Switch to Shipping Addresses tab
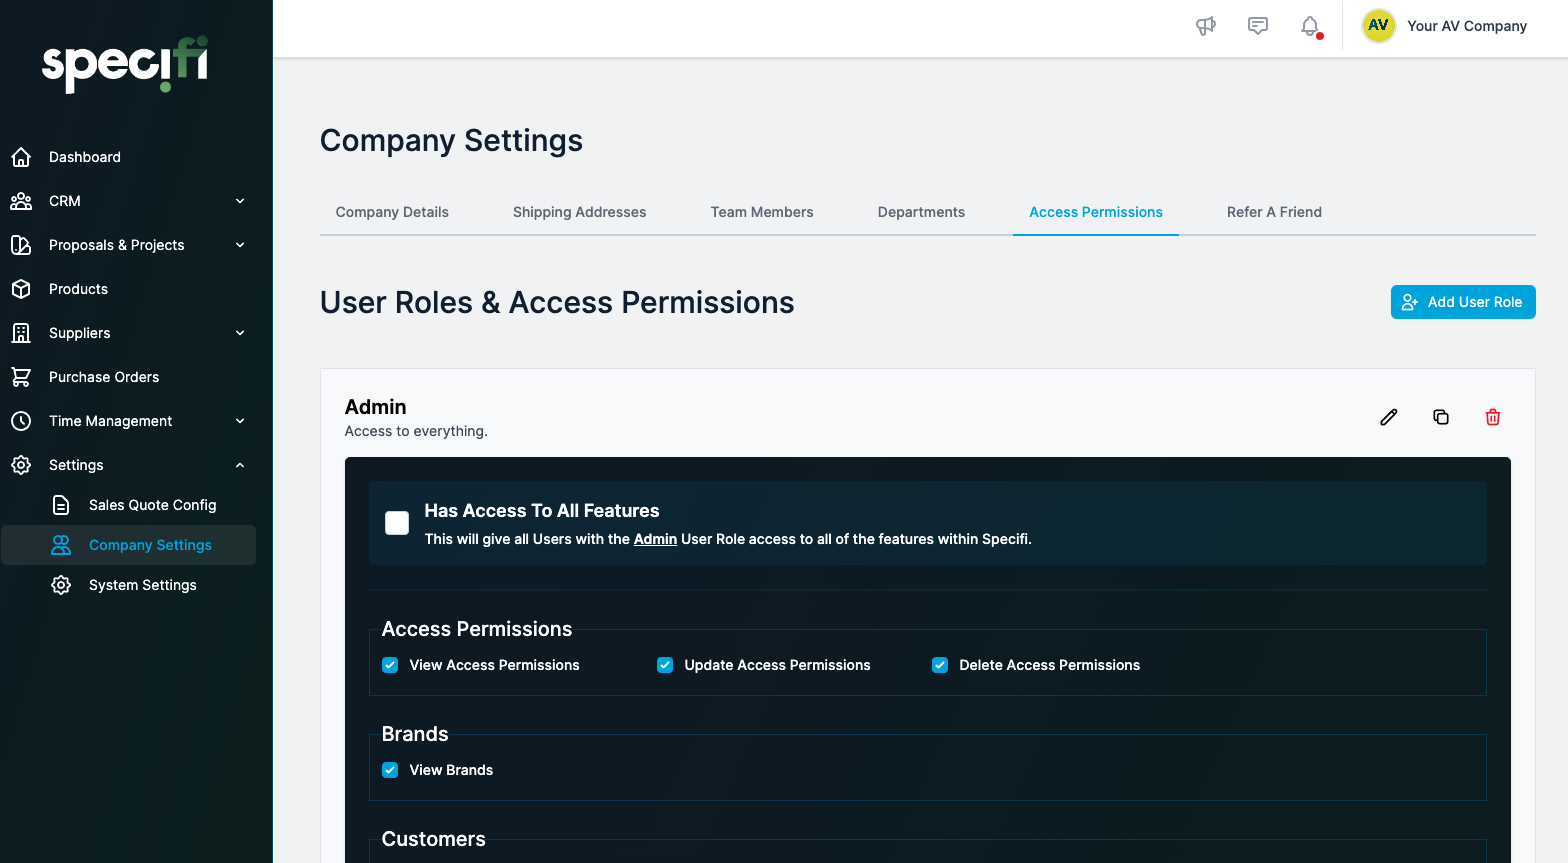1568x863 pixels. click(x=580, y=212)
